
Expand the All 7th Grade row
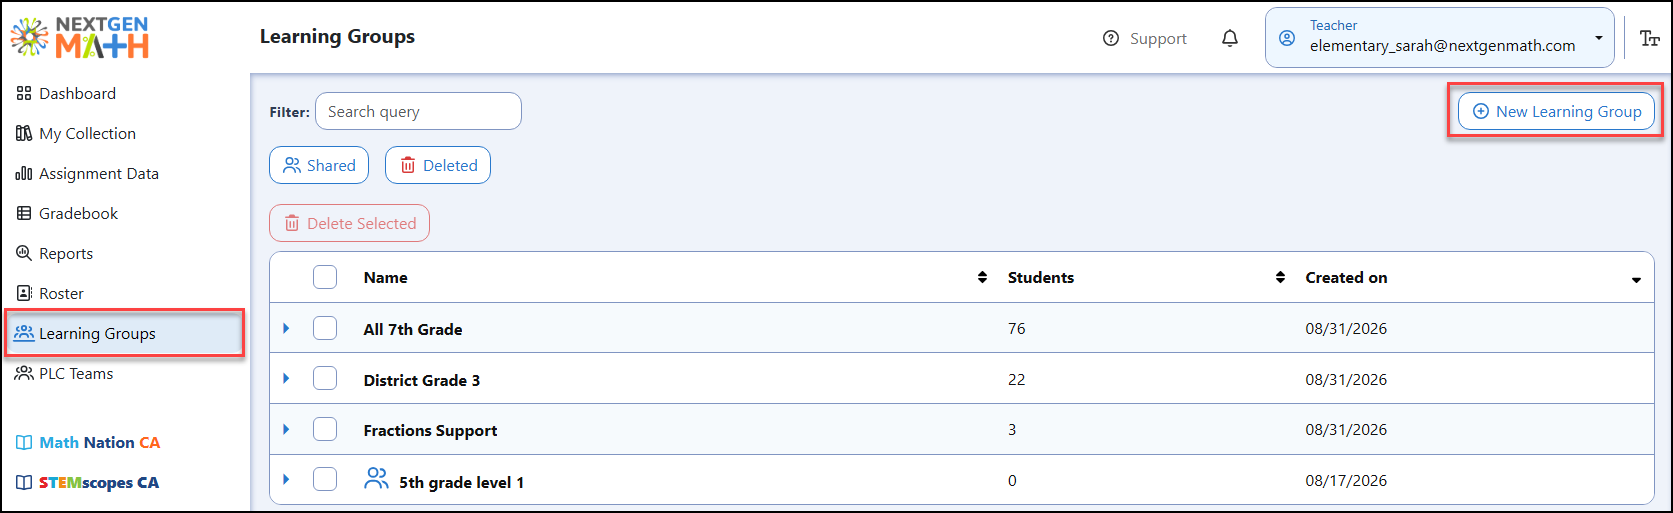(286, 328)
